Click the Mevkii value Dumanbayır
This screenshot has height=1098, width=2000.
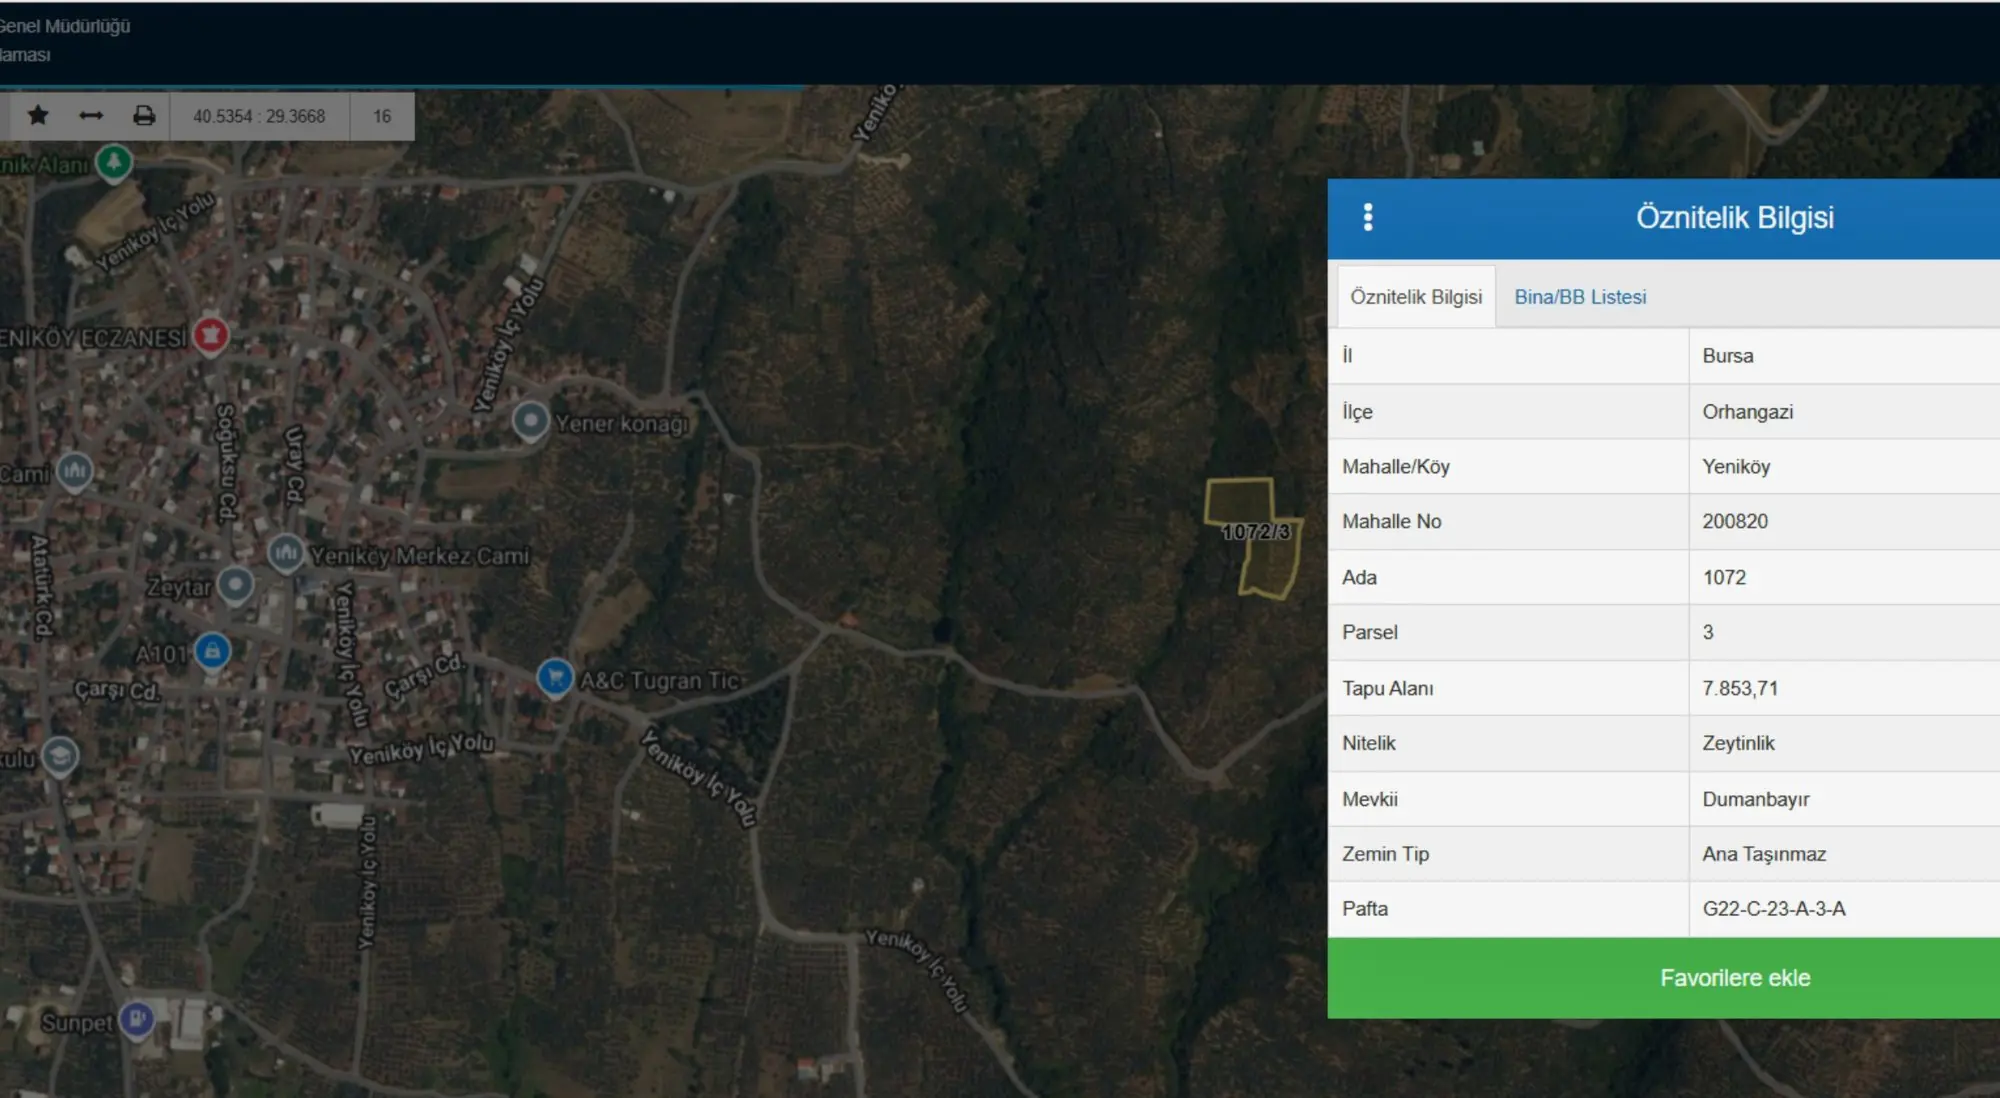click(1756, 799)
